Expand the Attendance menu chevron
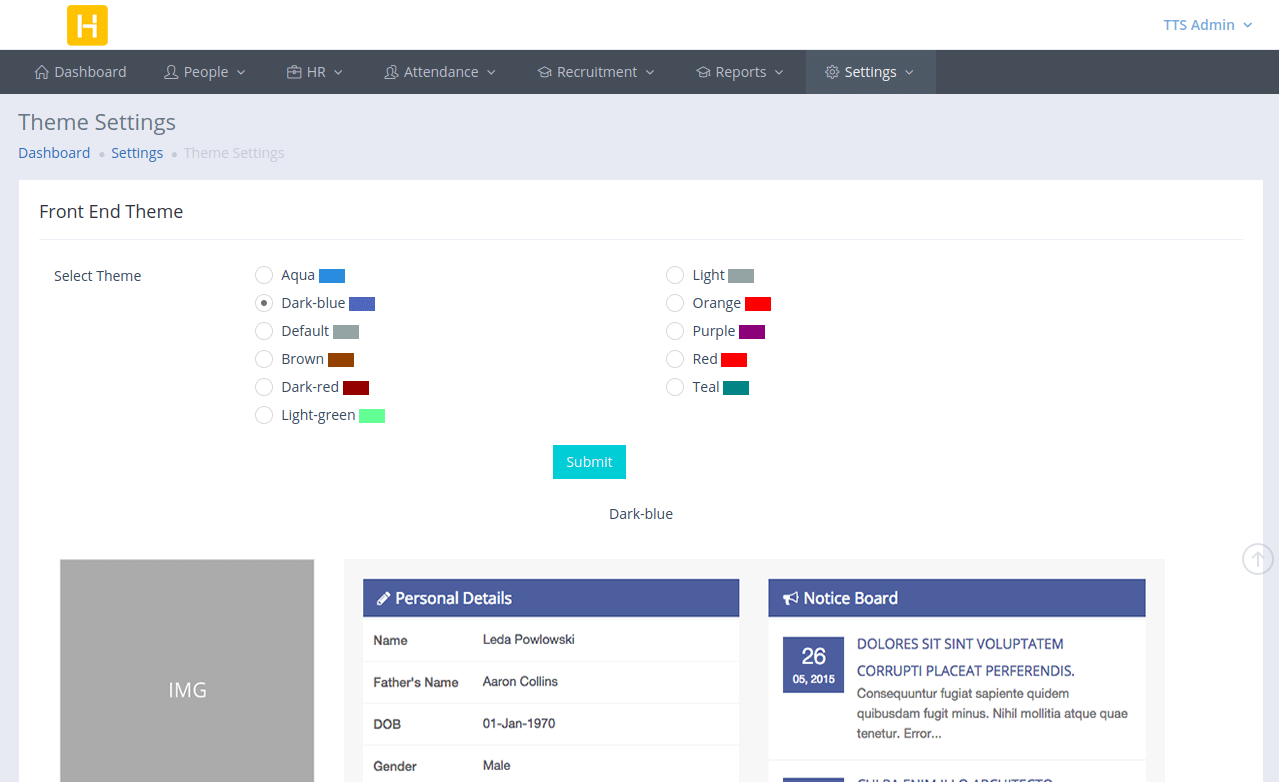Screen dimensions: 1279x782 pos(491,72)
